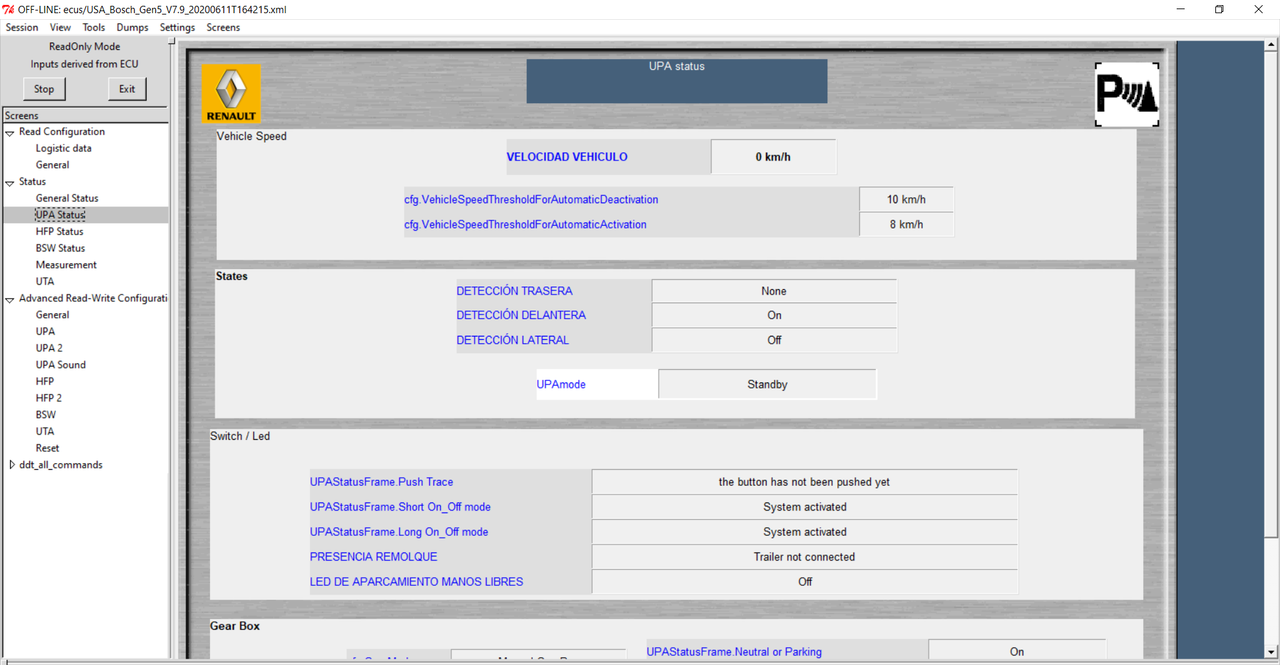Click the Exit button
The height and width of the screenshot is (665, 1280).
(x=127, y=89)
